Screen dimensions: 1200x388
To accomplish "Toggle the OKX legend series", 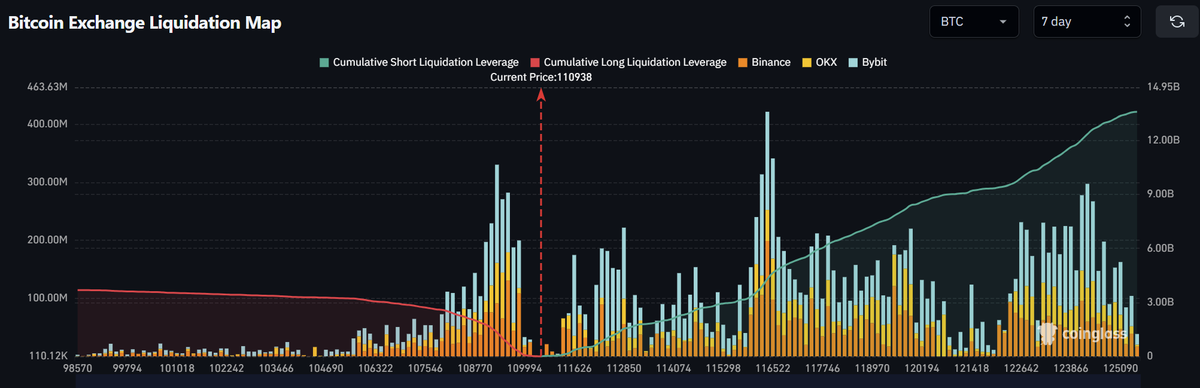I will tap(820, 62).
